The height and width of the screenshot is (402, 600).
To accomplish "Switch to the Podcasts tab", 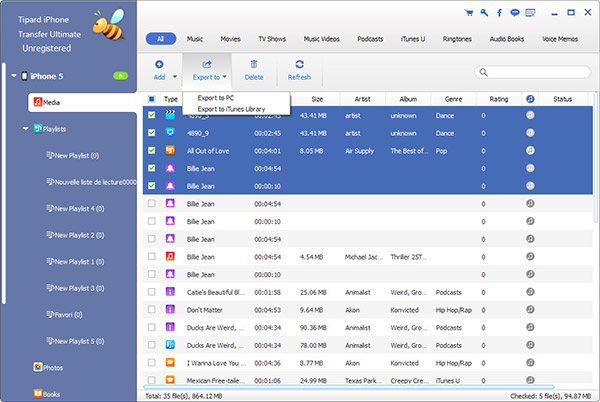I will point(370,39).
